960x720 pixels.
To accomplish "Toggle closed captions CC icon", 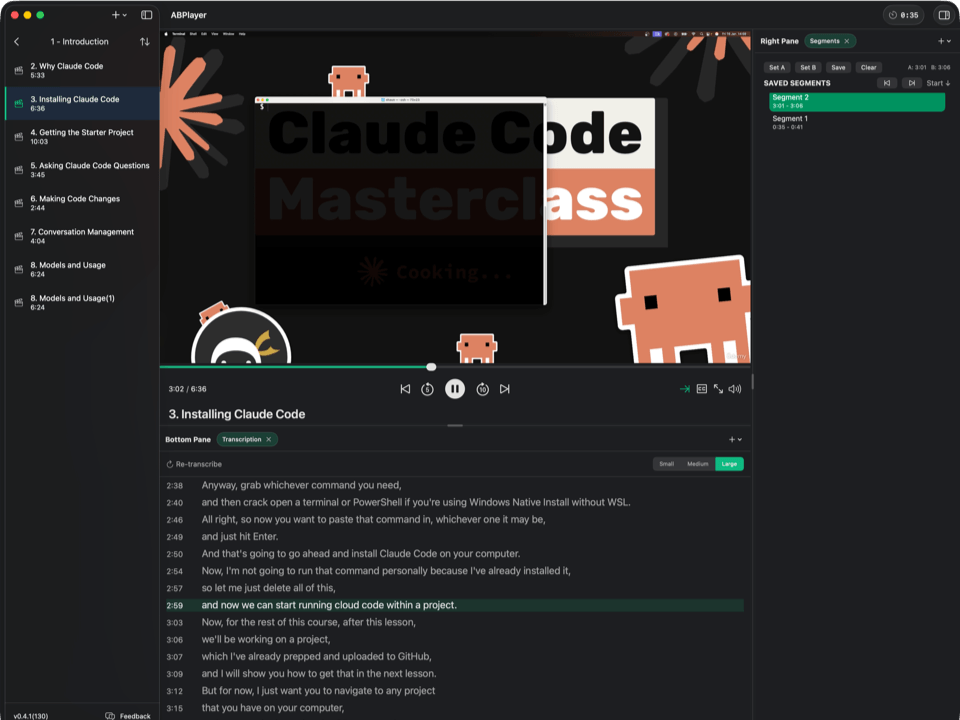I will (702, 389).
